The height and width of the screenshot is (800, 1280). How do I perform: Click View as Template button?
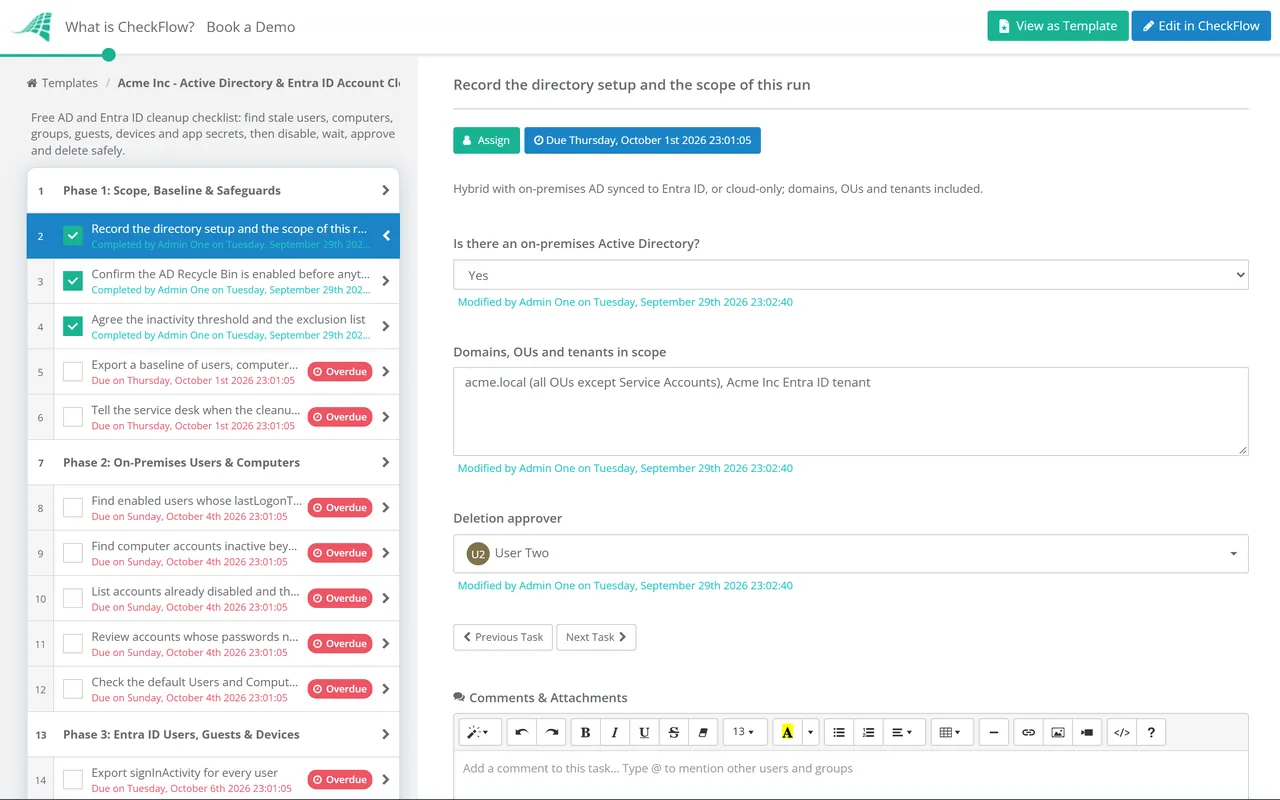(x=1058, y=26)
